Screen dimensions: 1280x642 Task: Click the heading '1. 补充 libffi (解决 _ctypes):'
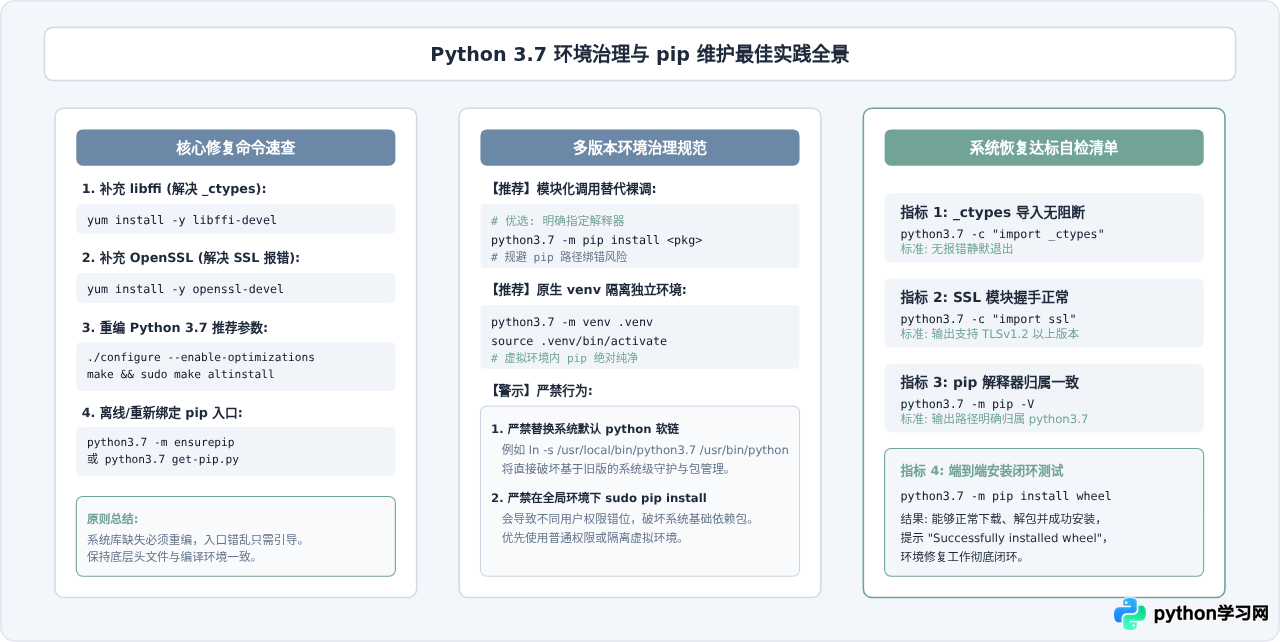pos(174,189)
